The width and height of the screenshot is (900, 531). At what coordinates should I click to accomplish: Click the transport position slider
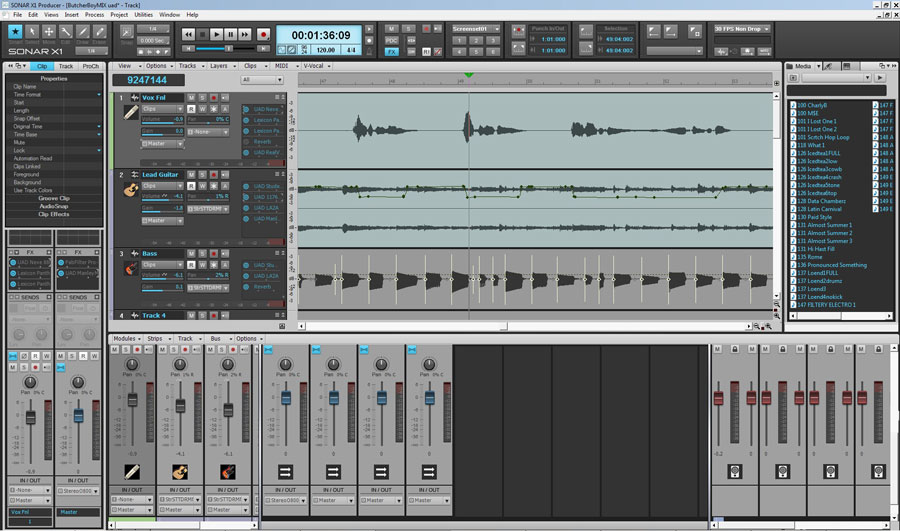click(228, 49)
